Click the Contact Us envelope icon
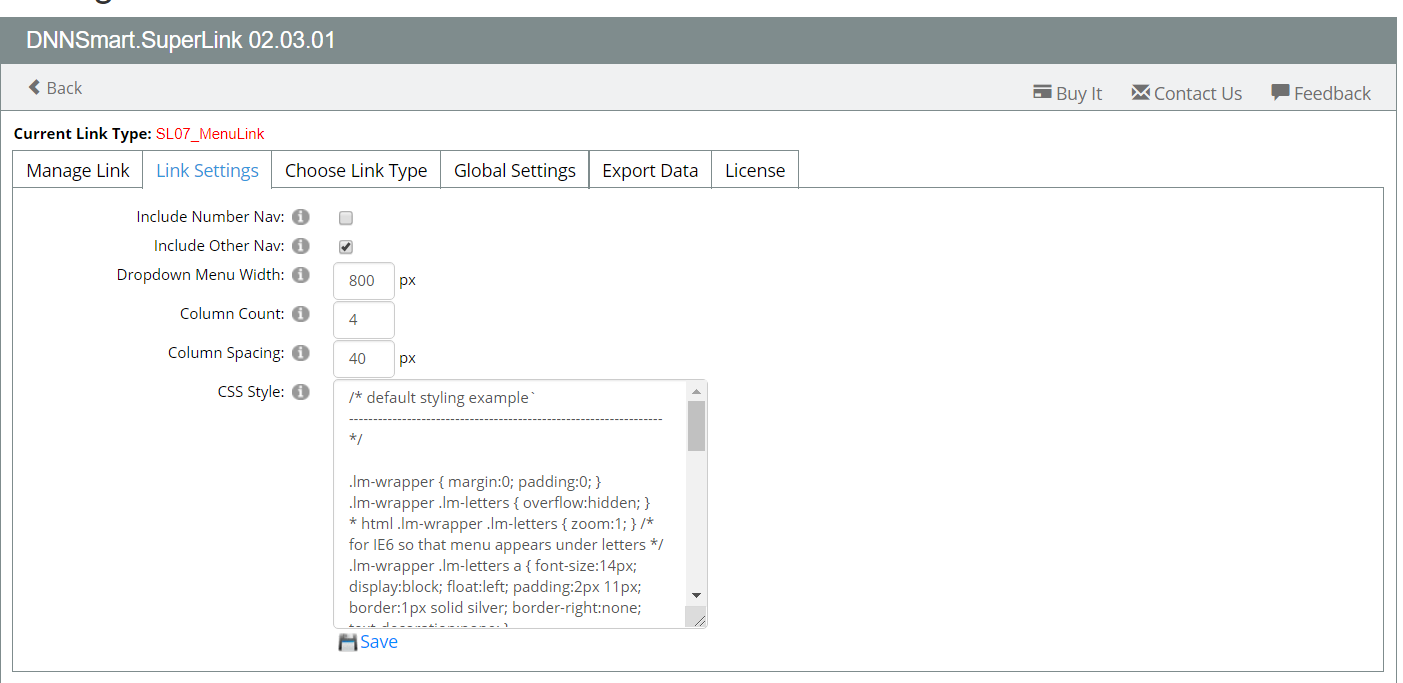The image size is (1403, 683). (x=1140, y=92)
